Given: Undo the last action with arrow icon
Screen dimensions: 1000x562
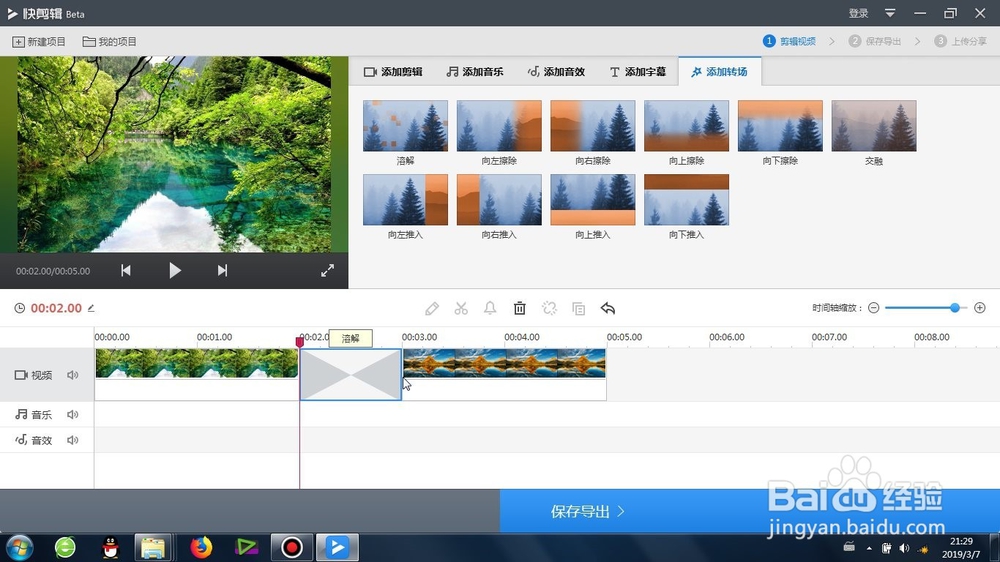Looking at the screenshot, I should [608, 309].
